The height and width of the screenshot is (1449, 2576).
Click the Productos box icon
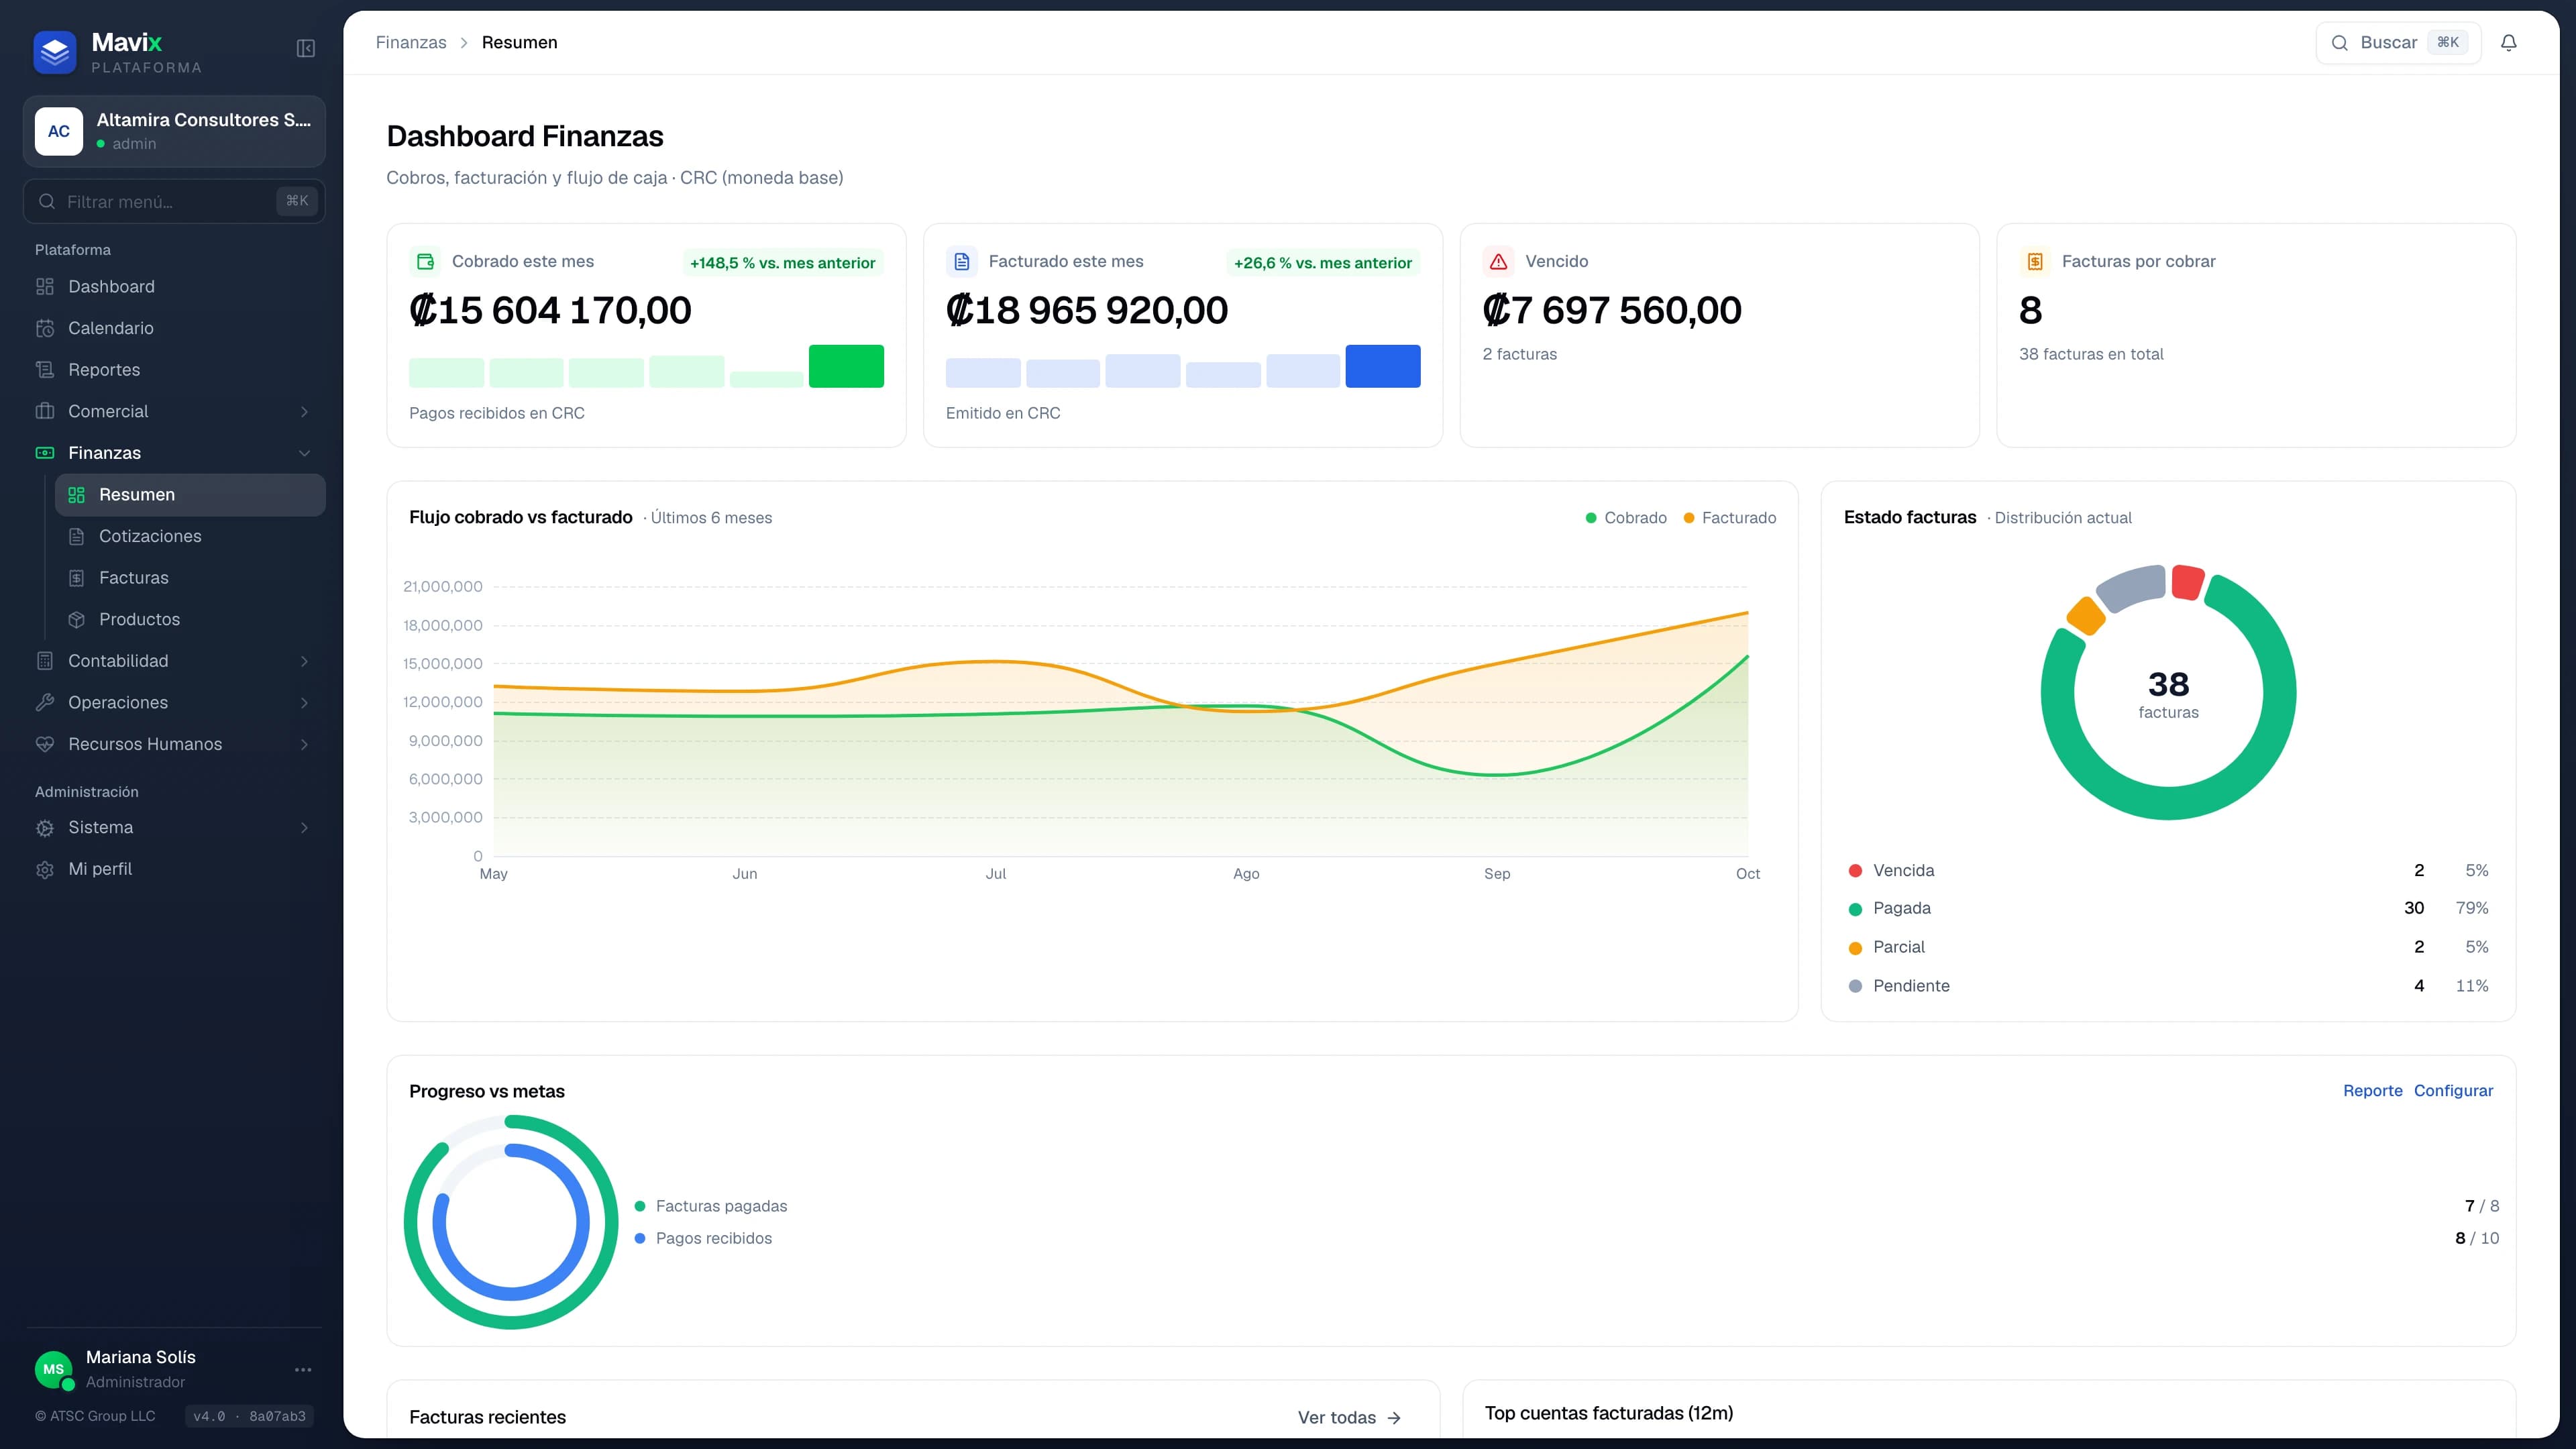tap(76, 620)
